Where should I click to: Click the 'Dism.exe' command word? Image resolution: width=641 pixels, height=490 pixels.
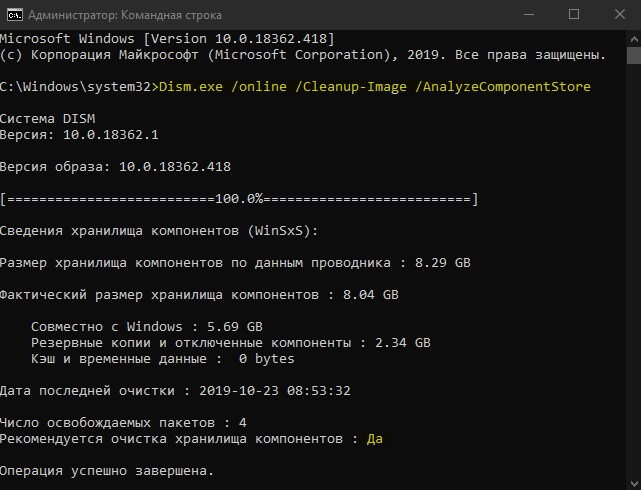tap(191, 87)
